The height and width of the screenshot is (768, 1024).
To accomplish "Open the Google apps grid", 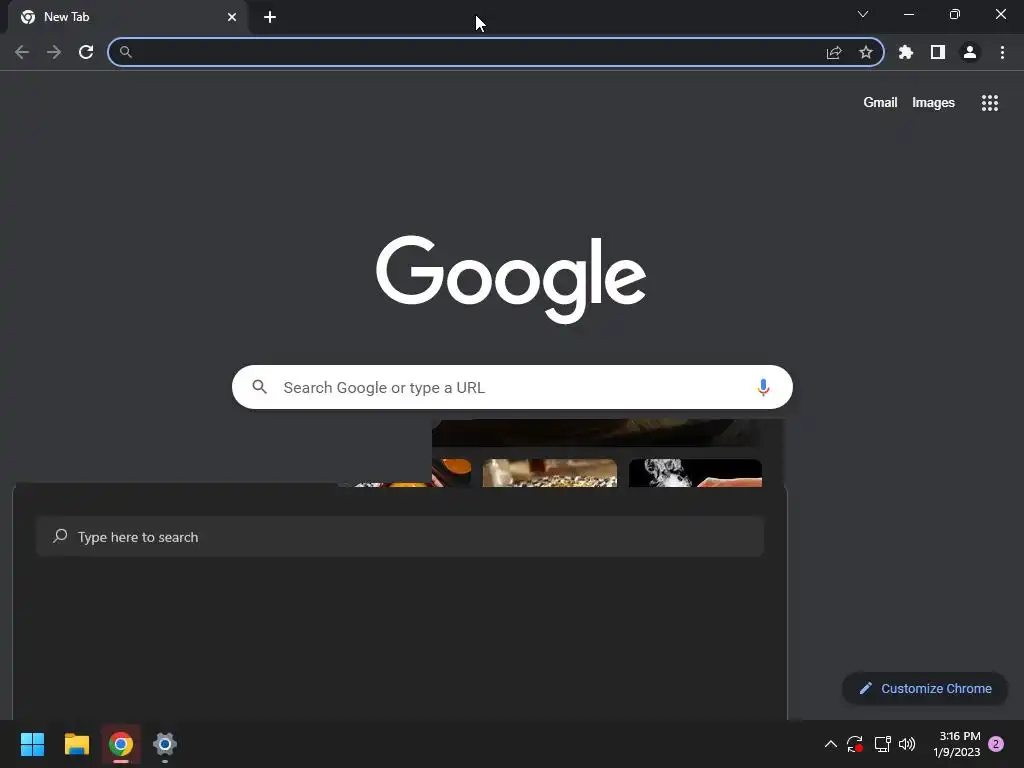I will click(990, 103).
